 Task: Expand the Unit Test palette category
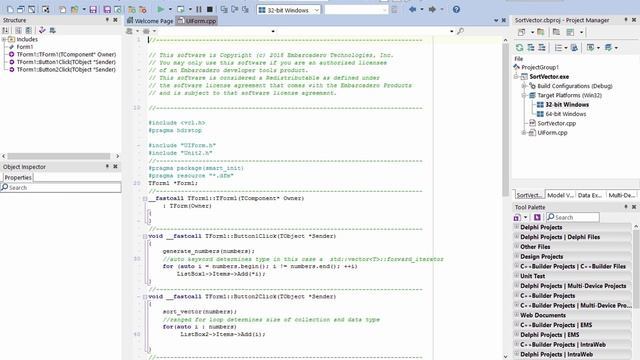click(x=517, y=276)
